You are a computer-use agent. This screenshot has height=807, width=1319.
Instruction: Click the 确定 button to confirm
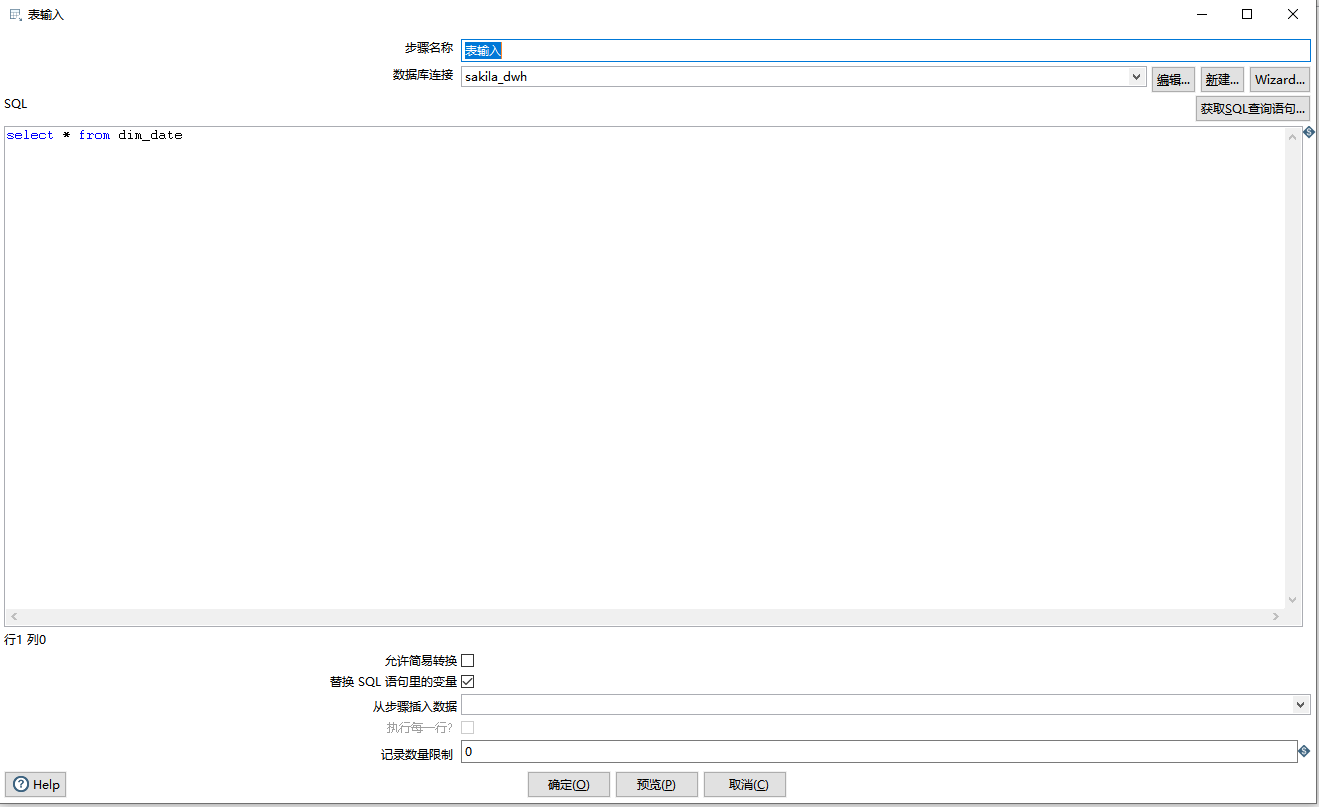click(568, 784)
